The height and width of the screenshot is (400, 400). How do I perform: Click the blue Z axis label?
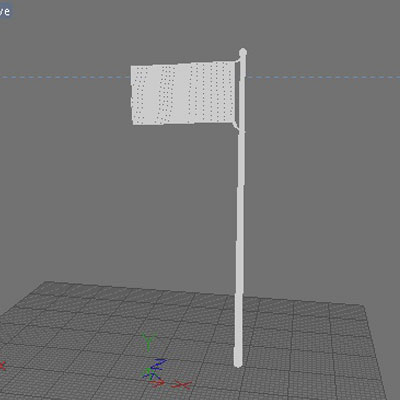pyautogui.click(x=158, y=364)
